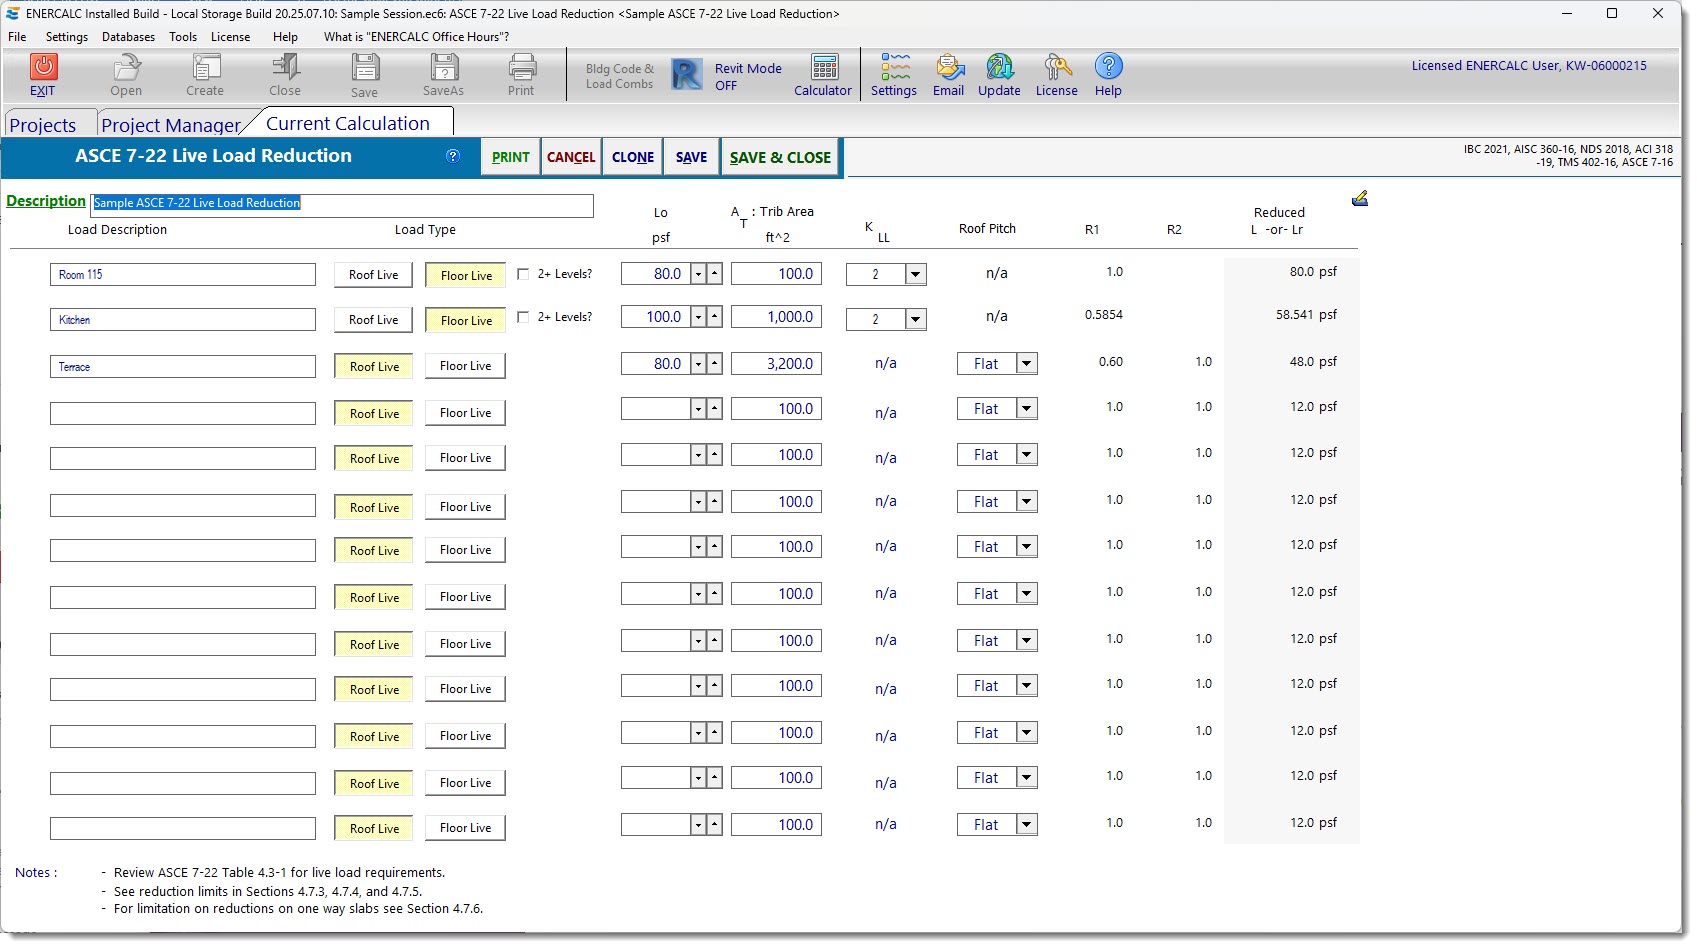Viewport: 1697px width, 948px height.
Task: Click the blue help icon beside calculation title
Action: pyautogui.click(x=453, y=156)
